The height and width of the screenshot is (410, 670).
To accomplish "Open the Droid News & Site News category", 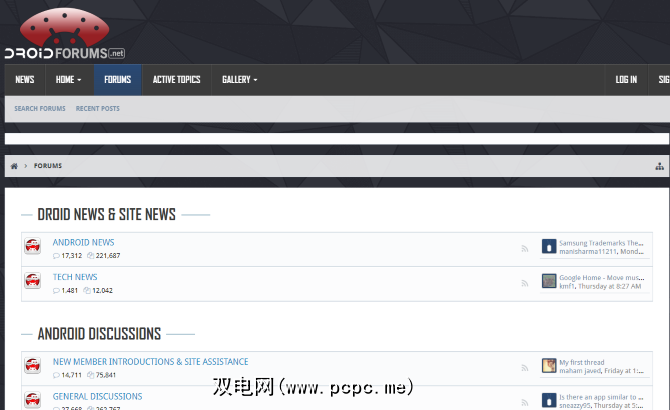I will point(106,214).
